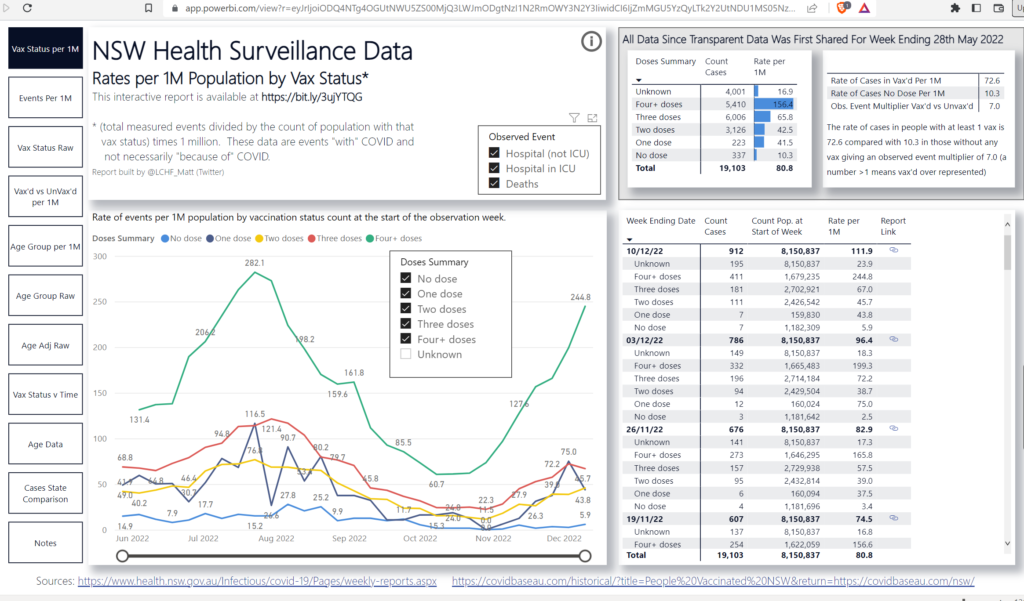Viewport: 1024px width, 601px height.
Task: Click the focus mode icon above Observed Event
Action: (x=592, y=118)
